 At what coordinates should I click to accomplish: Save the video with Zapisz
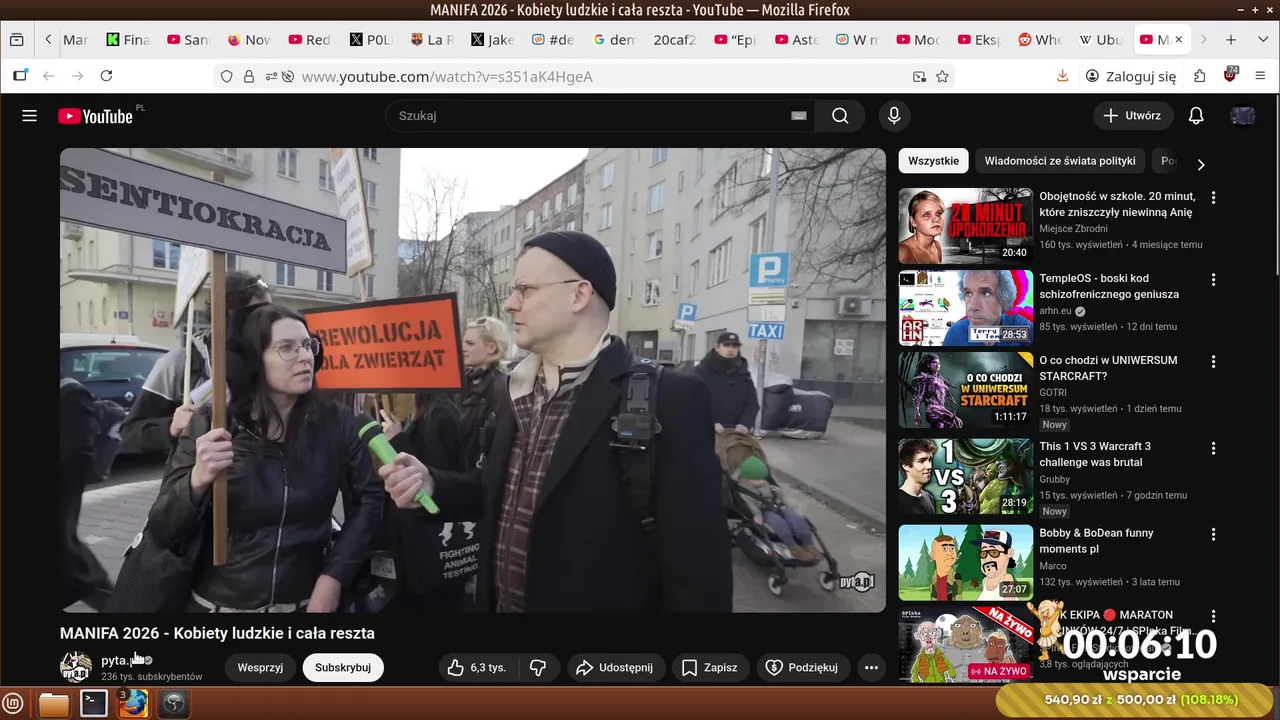click(x=710, y=667)
